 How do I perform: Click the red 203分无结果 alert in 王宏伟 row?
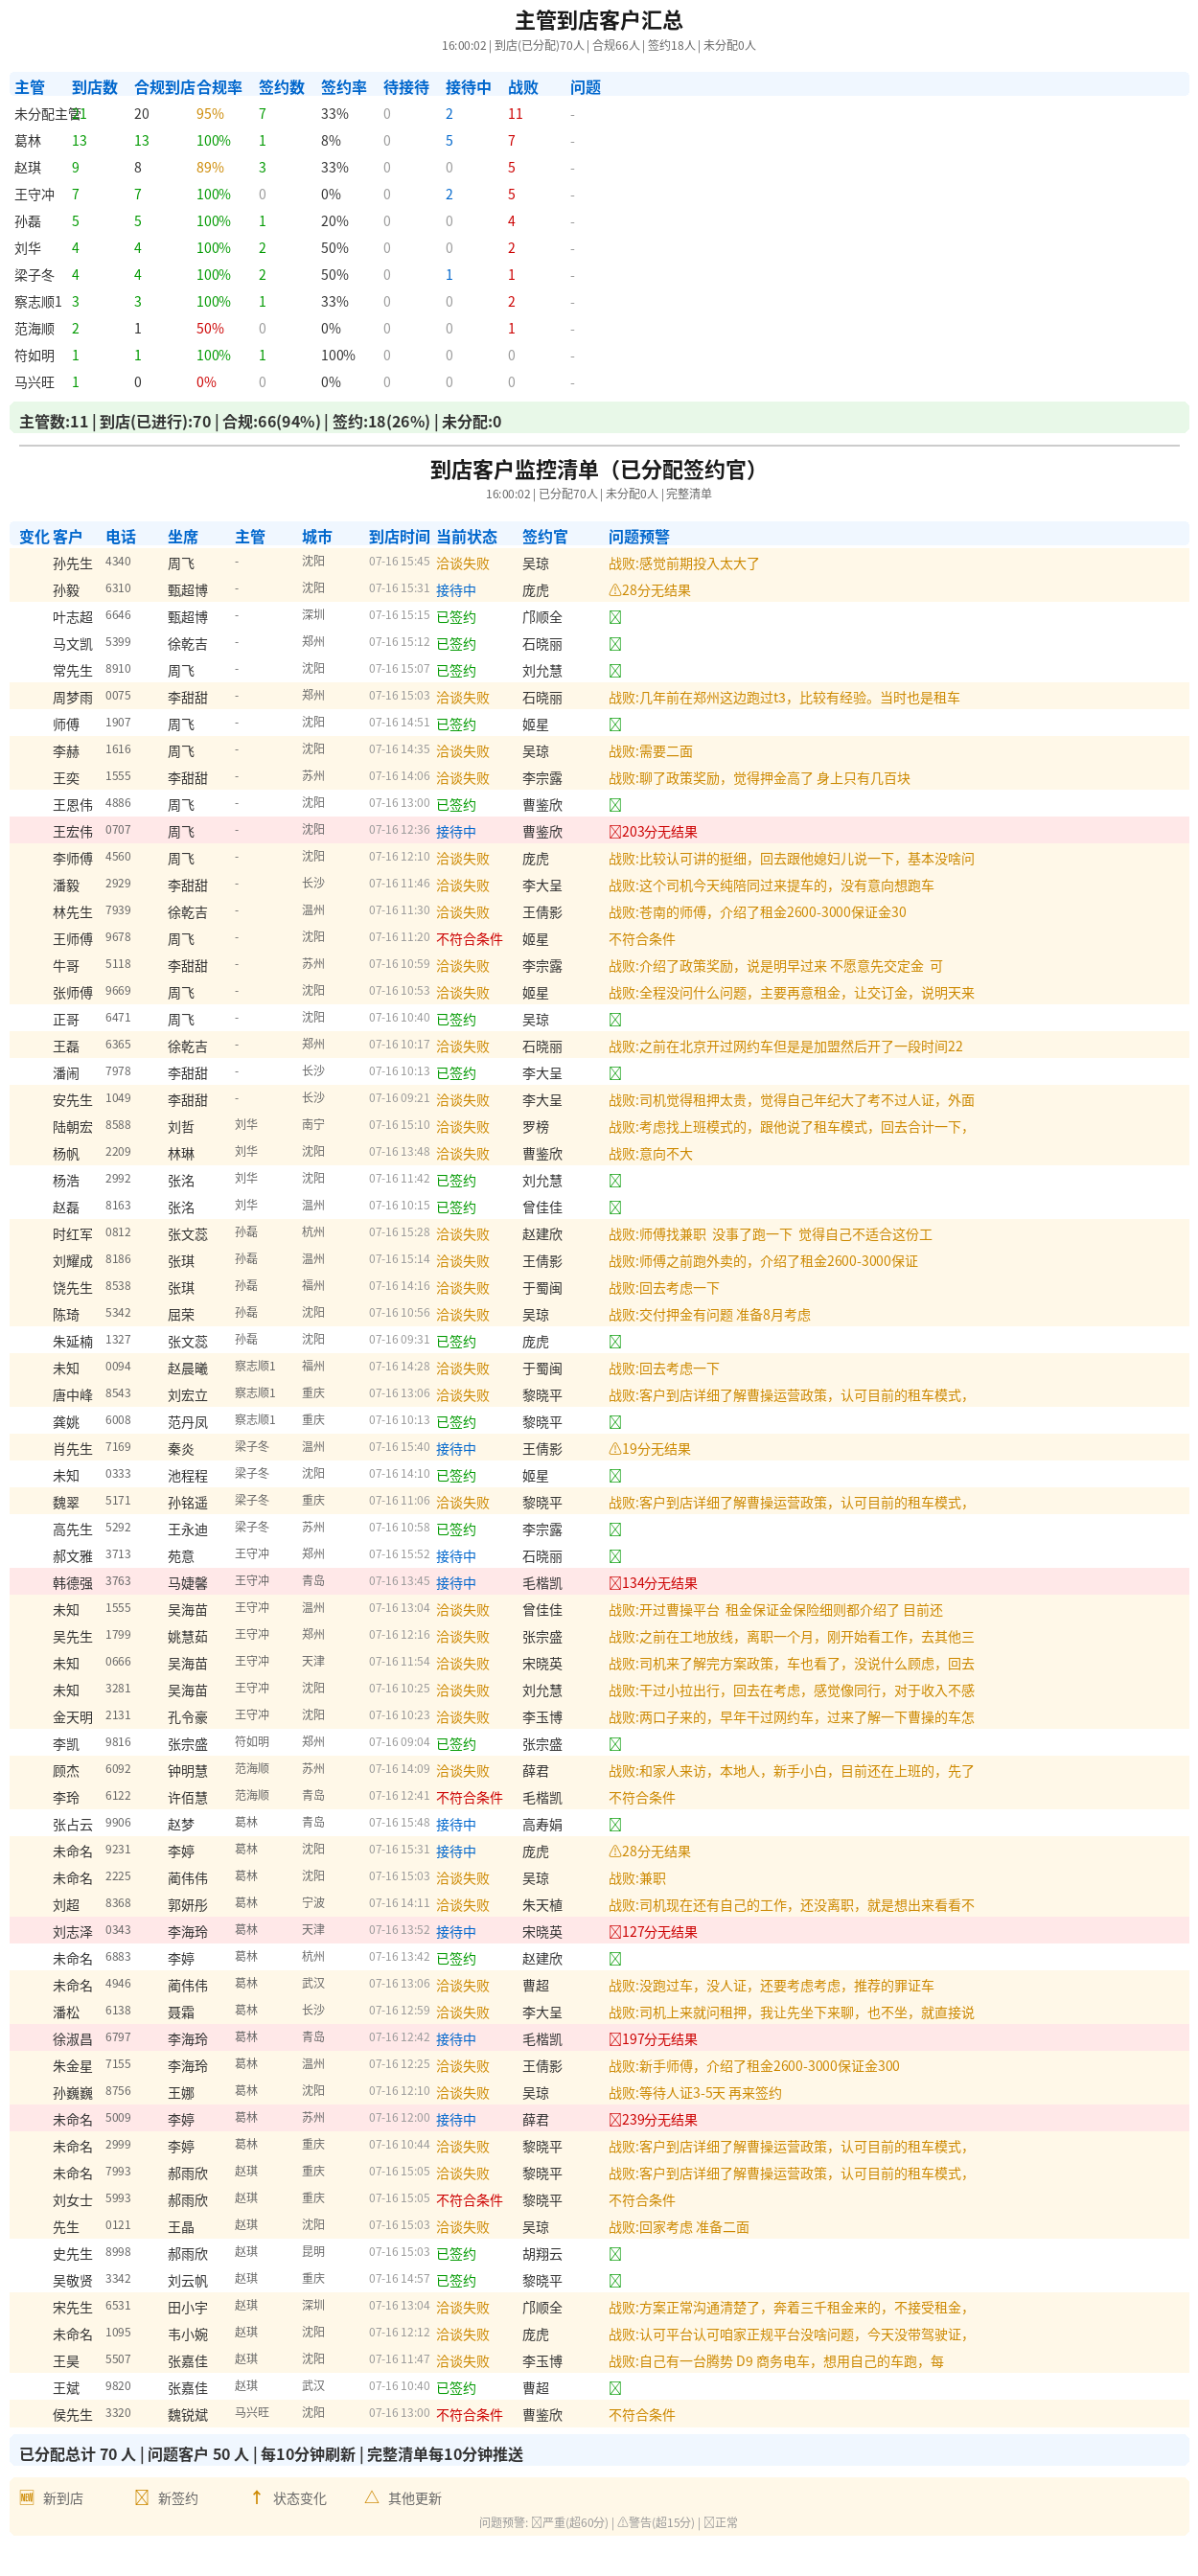[x=653, y=832]
